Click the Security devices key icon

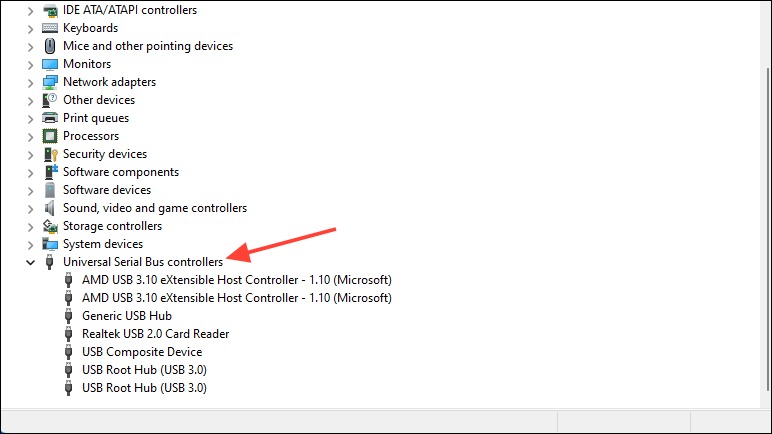pos(50,154)
